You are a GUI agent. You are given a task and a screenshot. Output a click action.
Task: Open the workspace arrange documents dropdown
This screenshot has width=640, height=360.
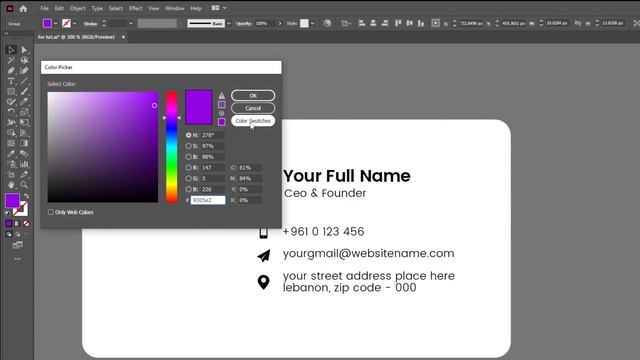point(219,8)
